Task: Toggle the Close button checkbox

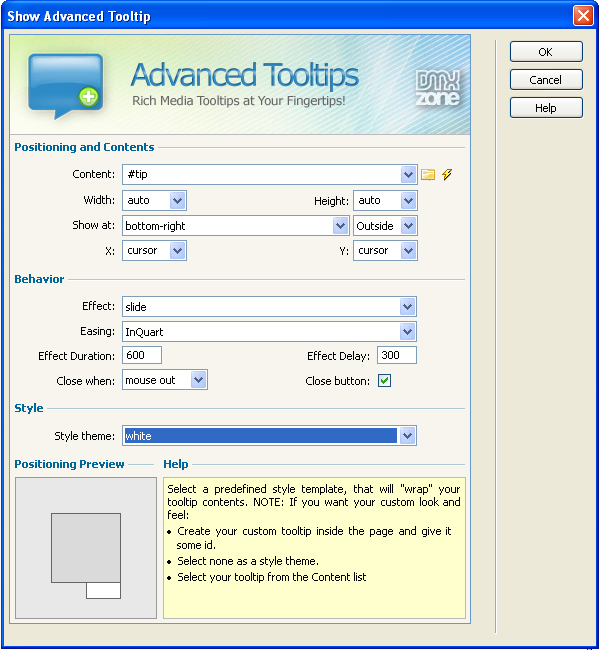Action: pyautogui.click(x=384, y=380)
